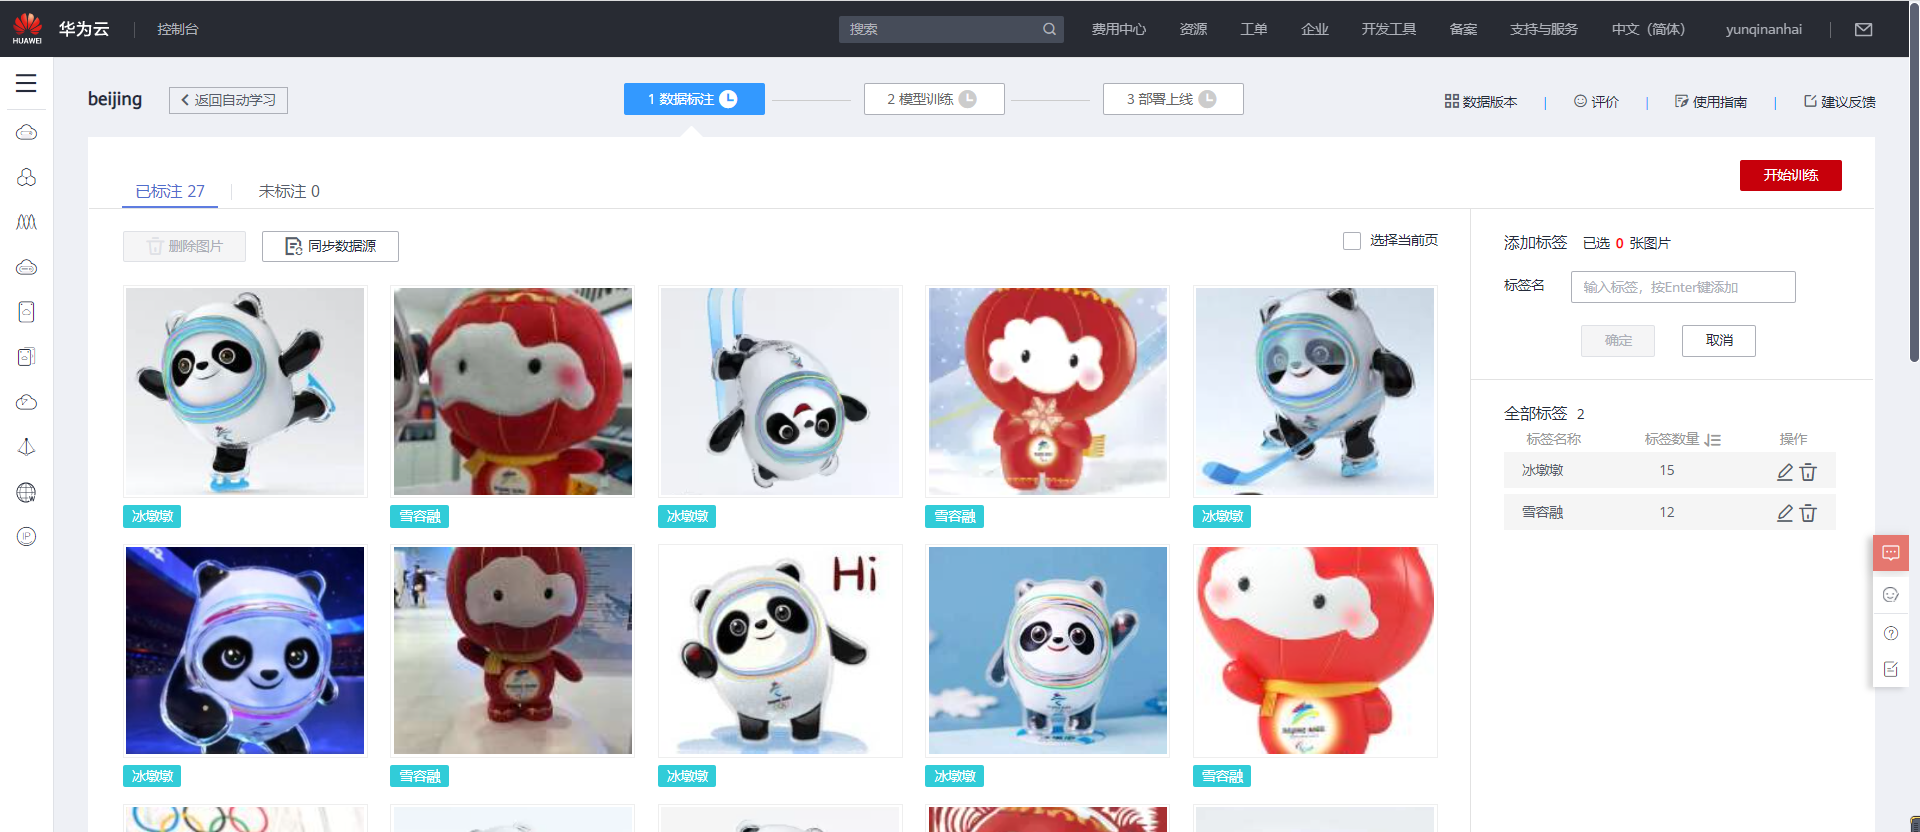Open the 评价 link
This screenshot has width=1920, height=832.
pos(1596,102)
